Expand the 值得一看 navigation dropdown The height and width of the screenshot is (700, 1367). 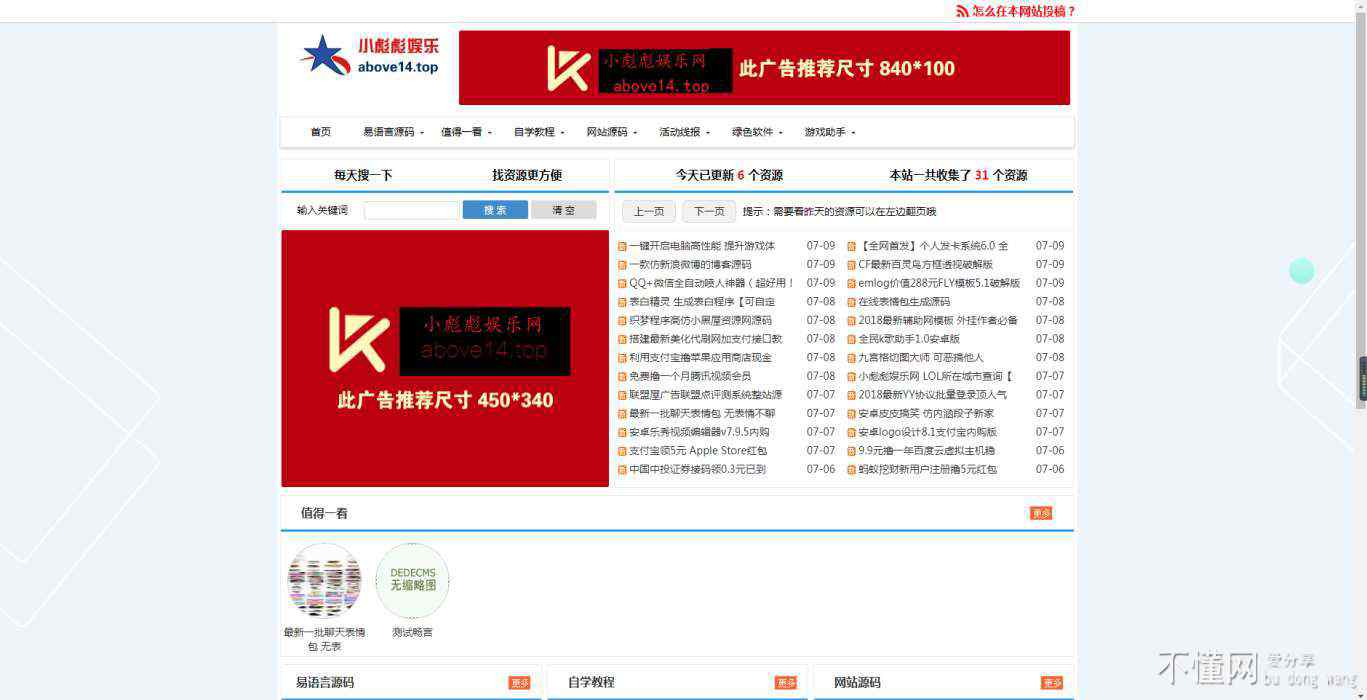(466, 132)
